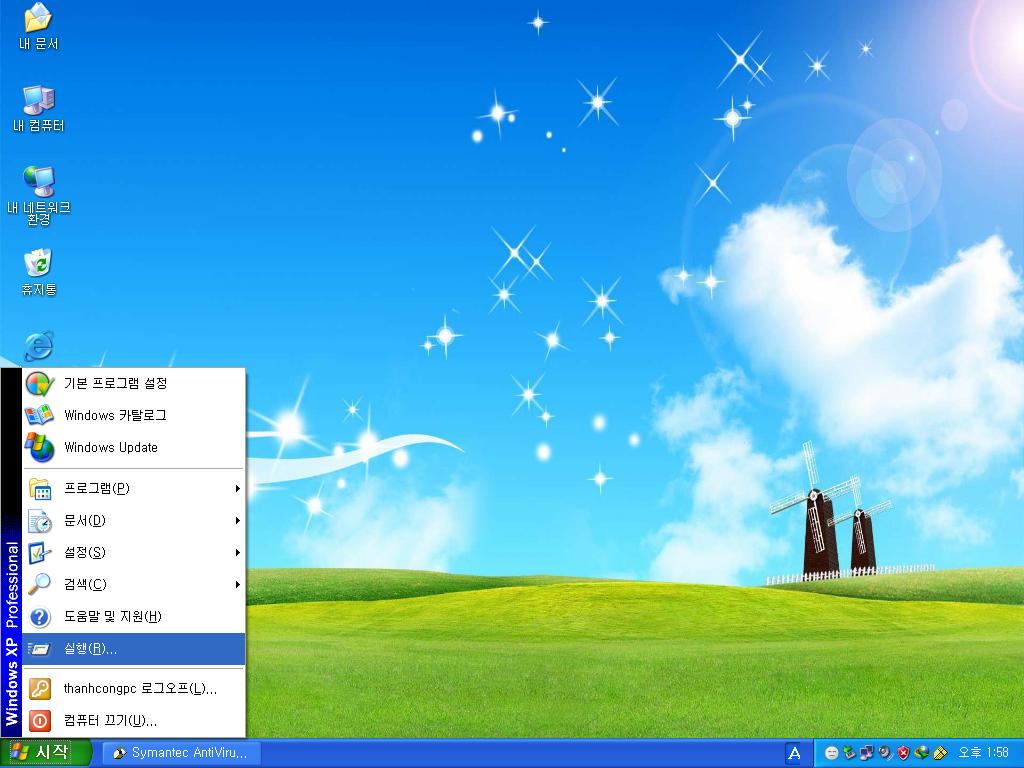Click the volume speaker tray icon
This screenshot has height=768, width=1024.
coord(885,753)
